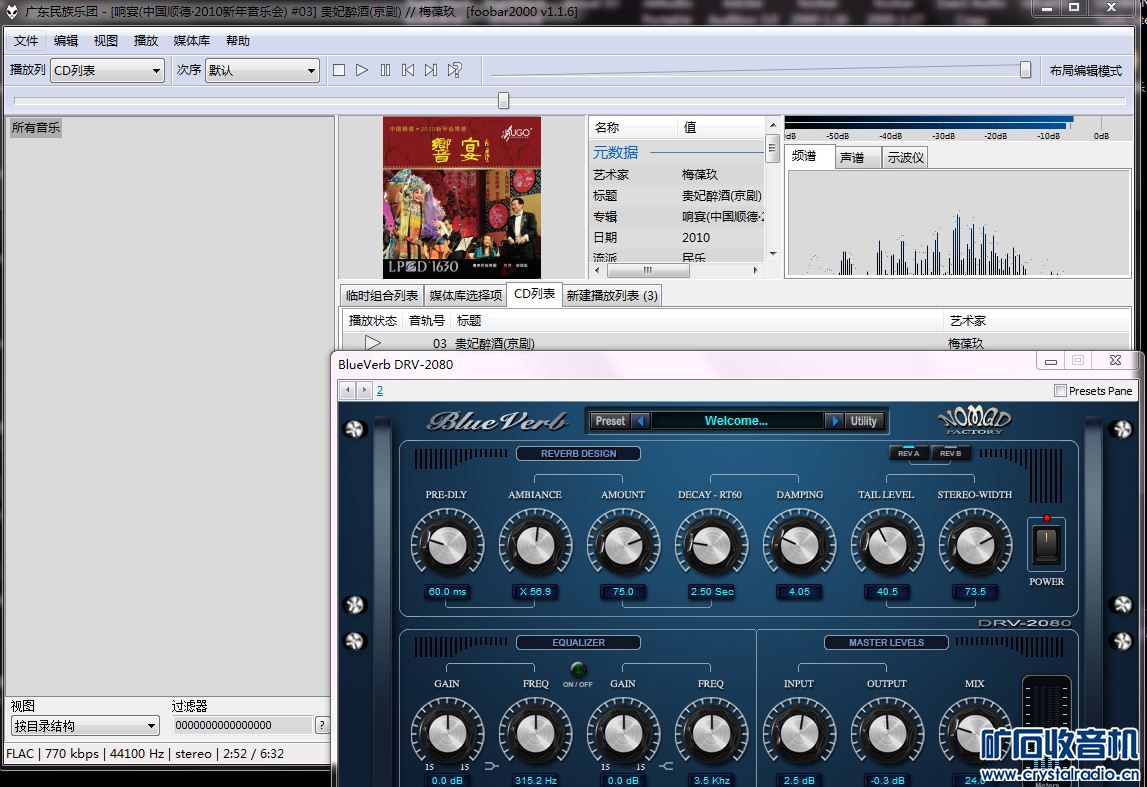Select previous preset with left arrow

coord(641,421)
